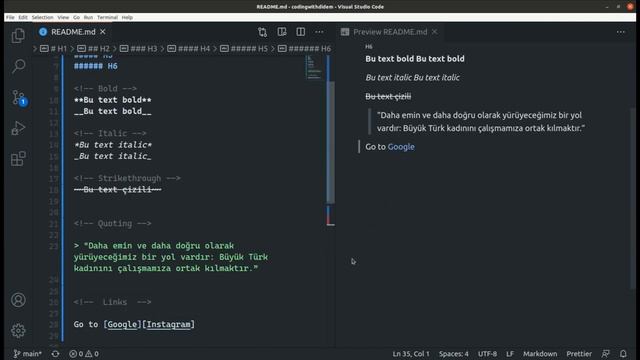Click the editor minimap thumbnail

(x=313, y=67)
